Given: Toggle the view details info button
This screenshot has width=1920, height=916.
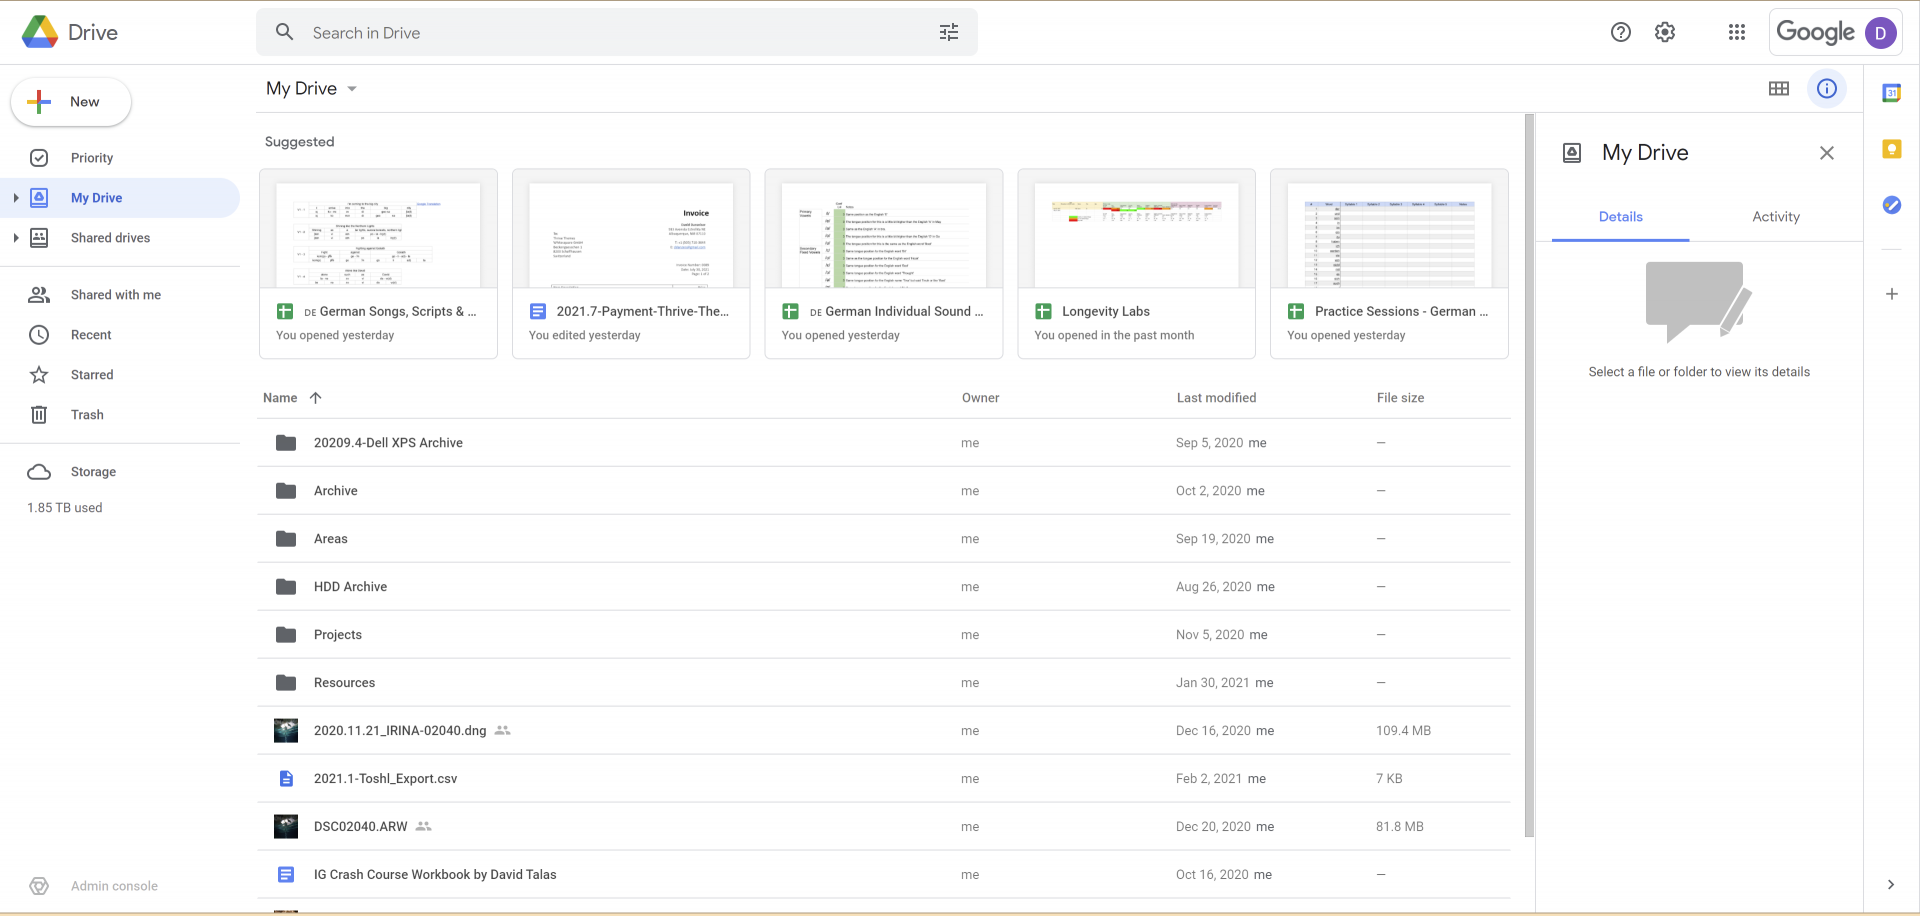Looking at the screenshot, I should [1826, 89].
